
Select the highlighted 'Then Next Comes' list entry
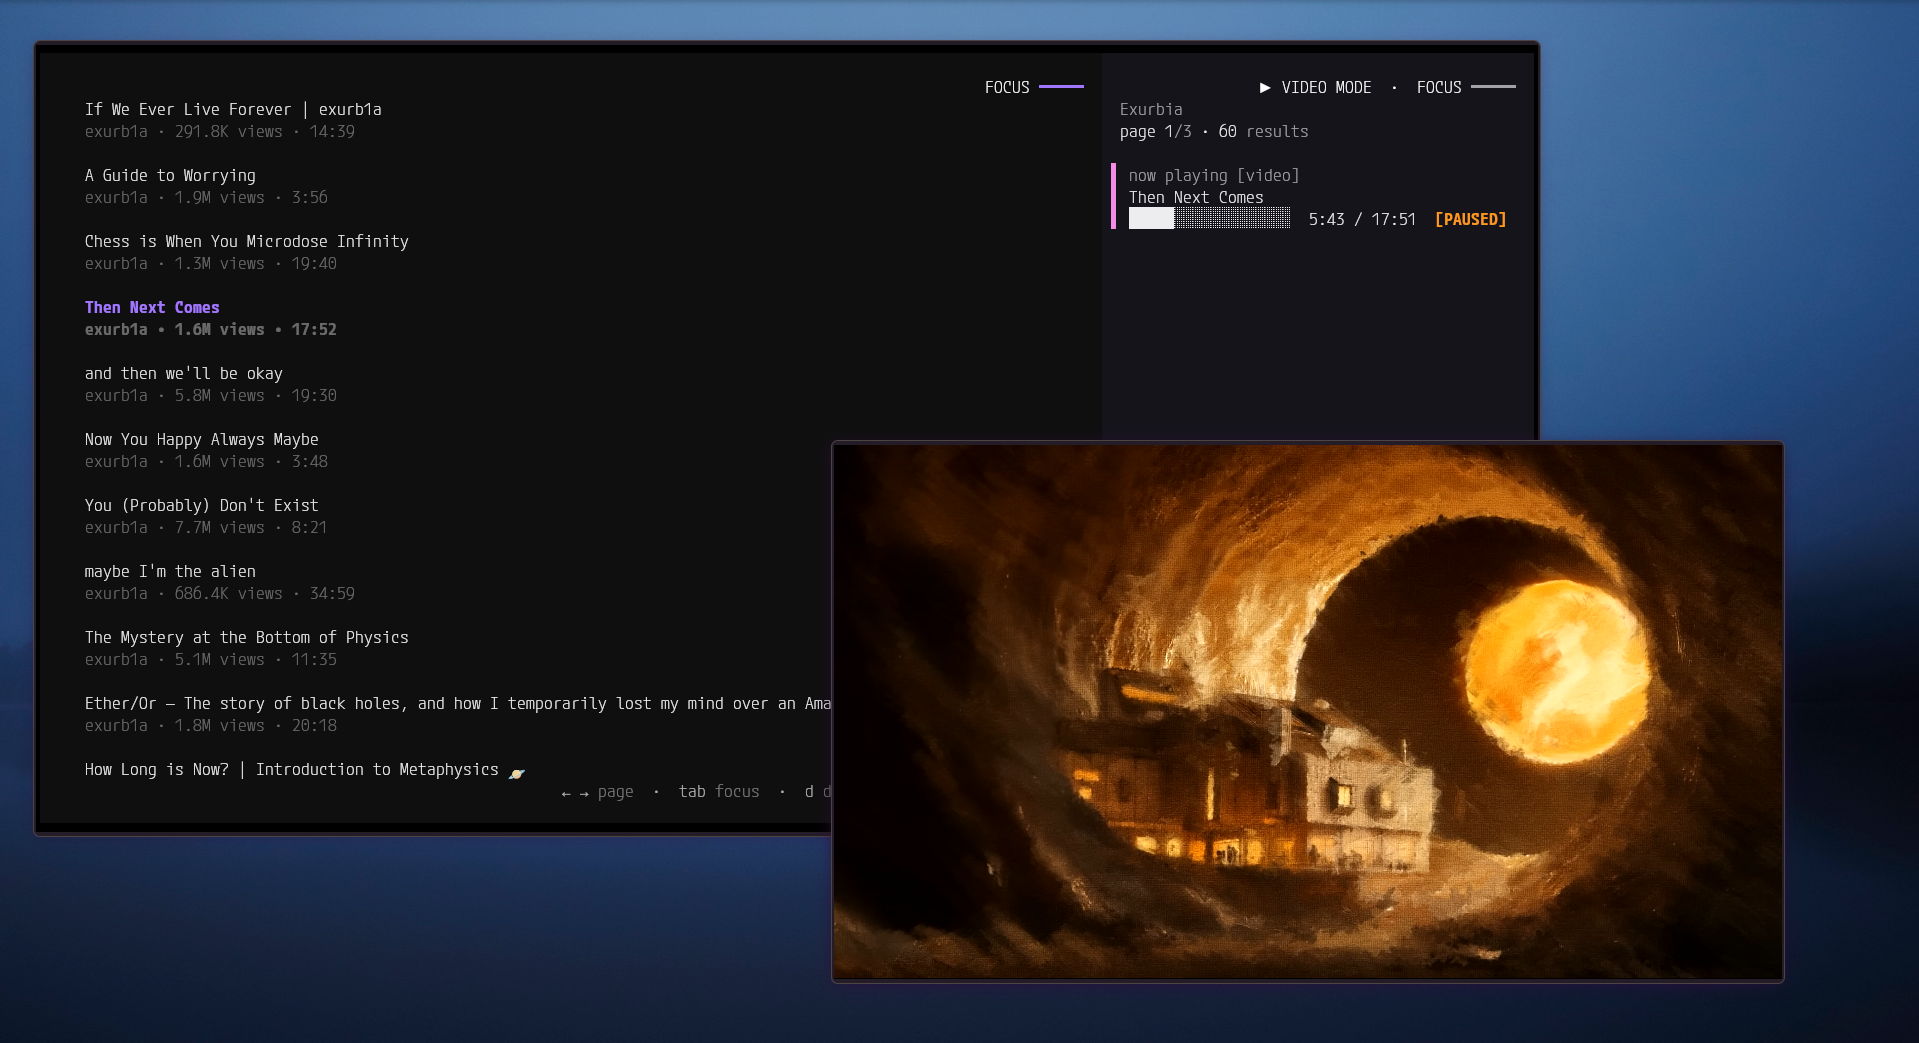coord(152,308)
